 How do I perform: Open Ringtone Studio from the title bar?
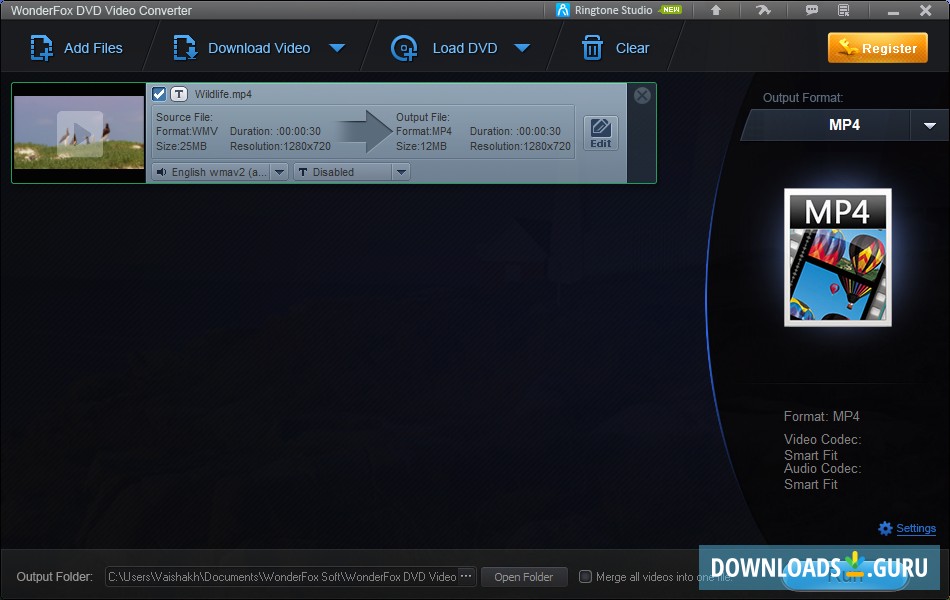pyautogui.click(x=619, y=10)
